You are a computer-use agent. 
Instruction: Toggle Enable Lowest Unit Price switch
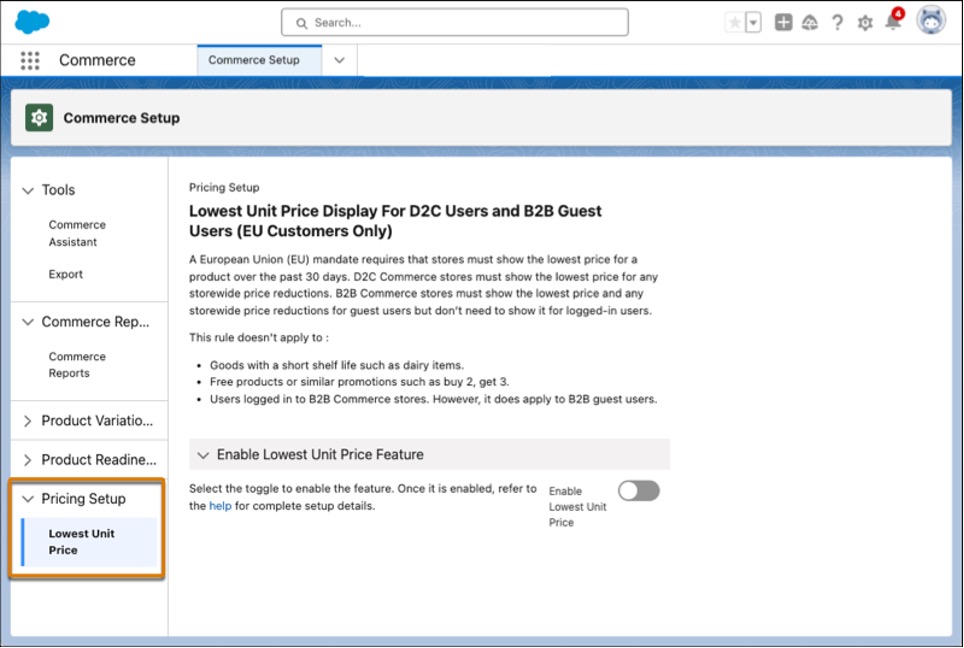tap(639, 491)
